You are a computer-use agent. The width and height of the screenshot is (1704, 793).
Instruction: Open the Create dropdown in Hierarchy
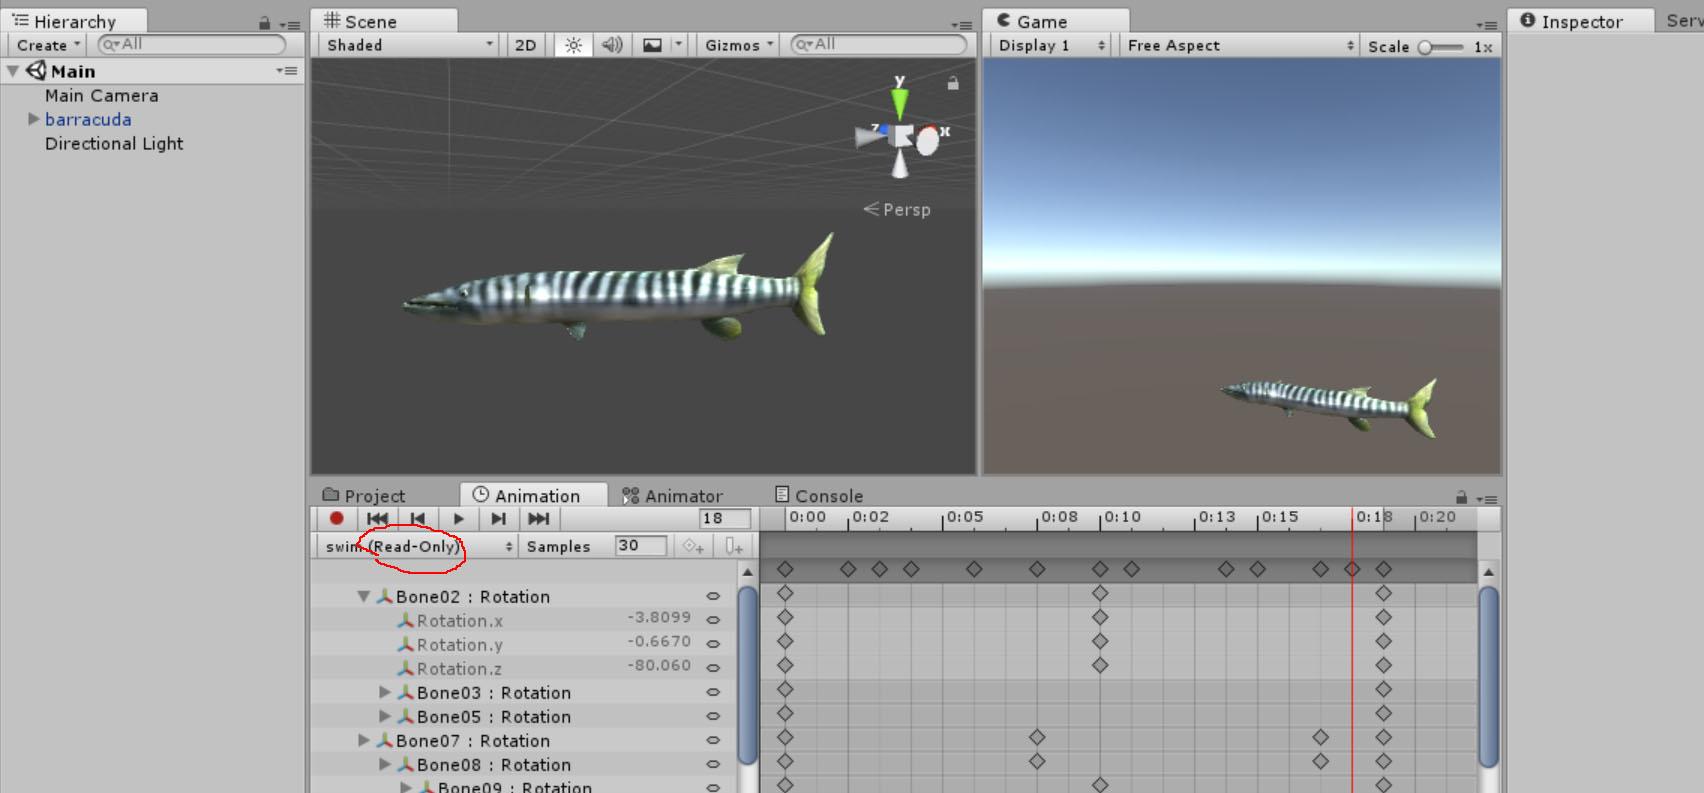click(x=48, y=45)
